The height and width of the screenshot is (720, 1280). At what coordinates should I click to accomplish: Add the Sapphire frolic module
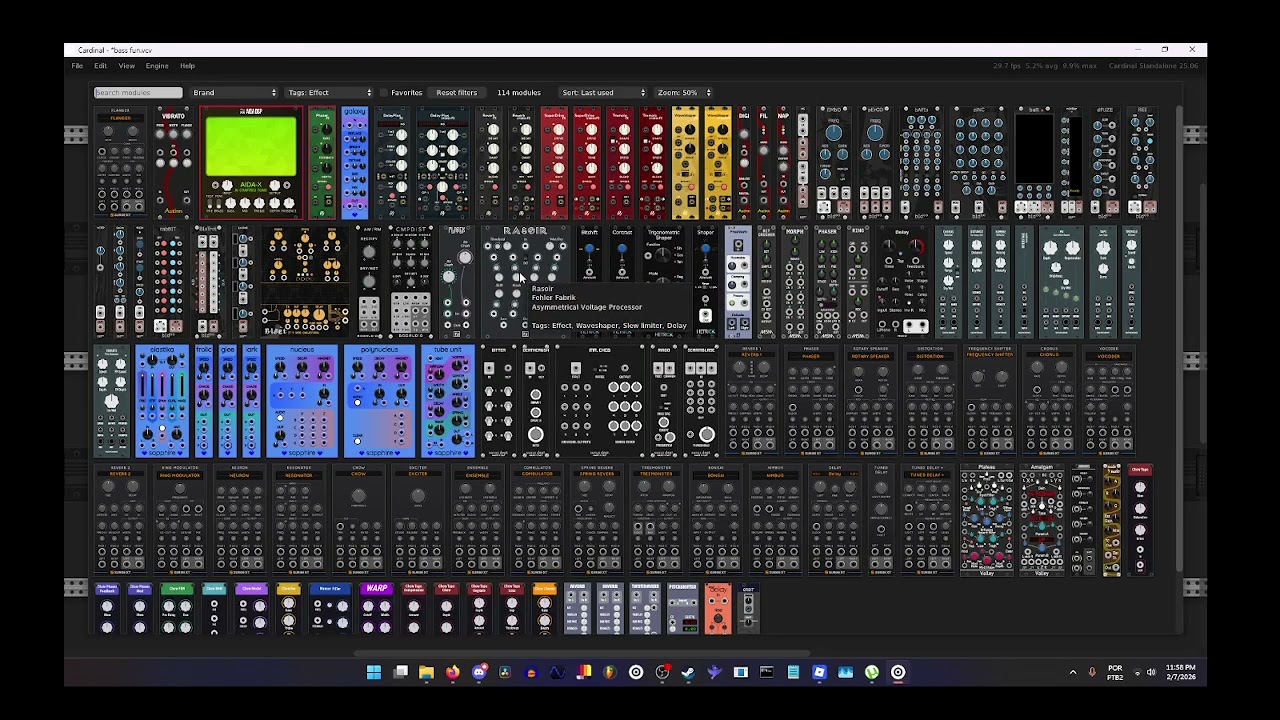point(204,401)
